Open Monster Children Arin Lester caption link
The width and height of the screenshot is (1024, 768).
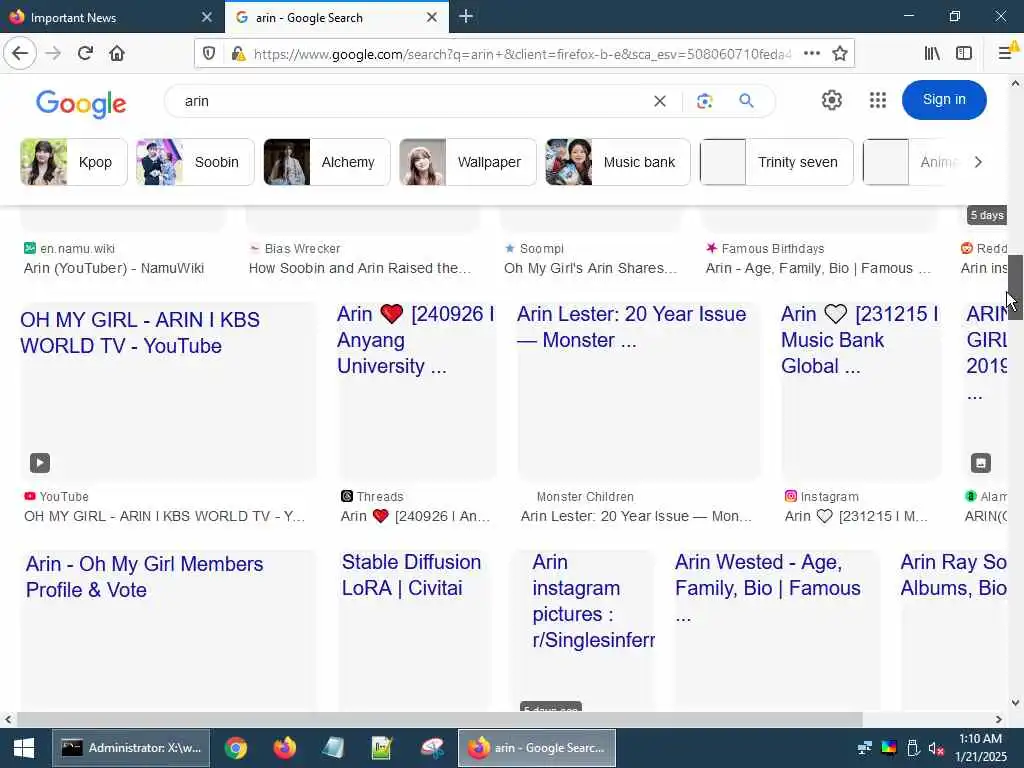(637, 516)
